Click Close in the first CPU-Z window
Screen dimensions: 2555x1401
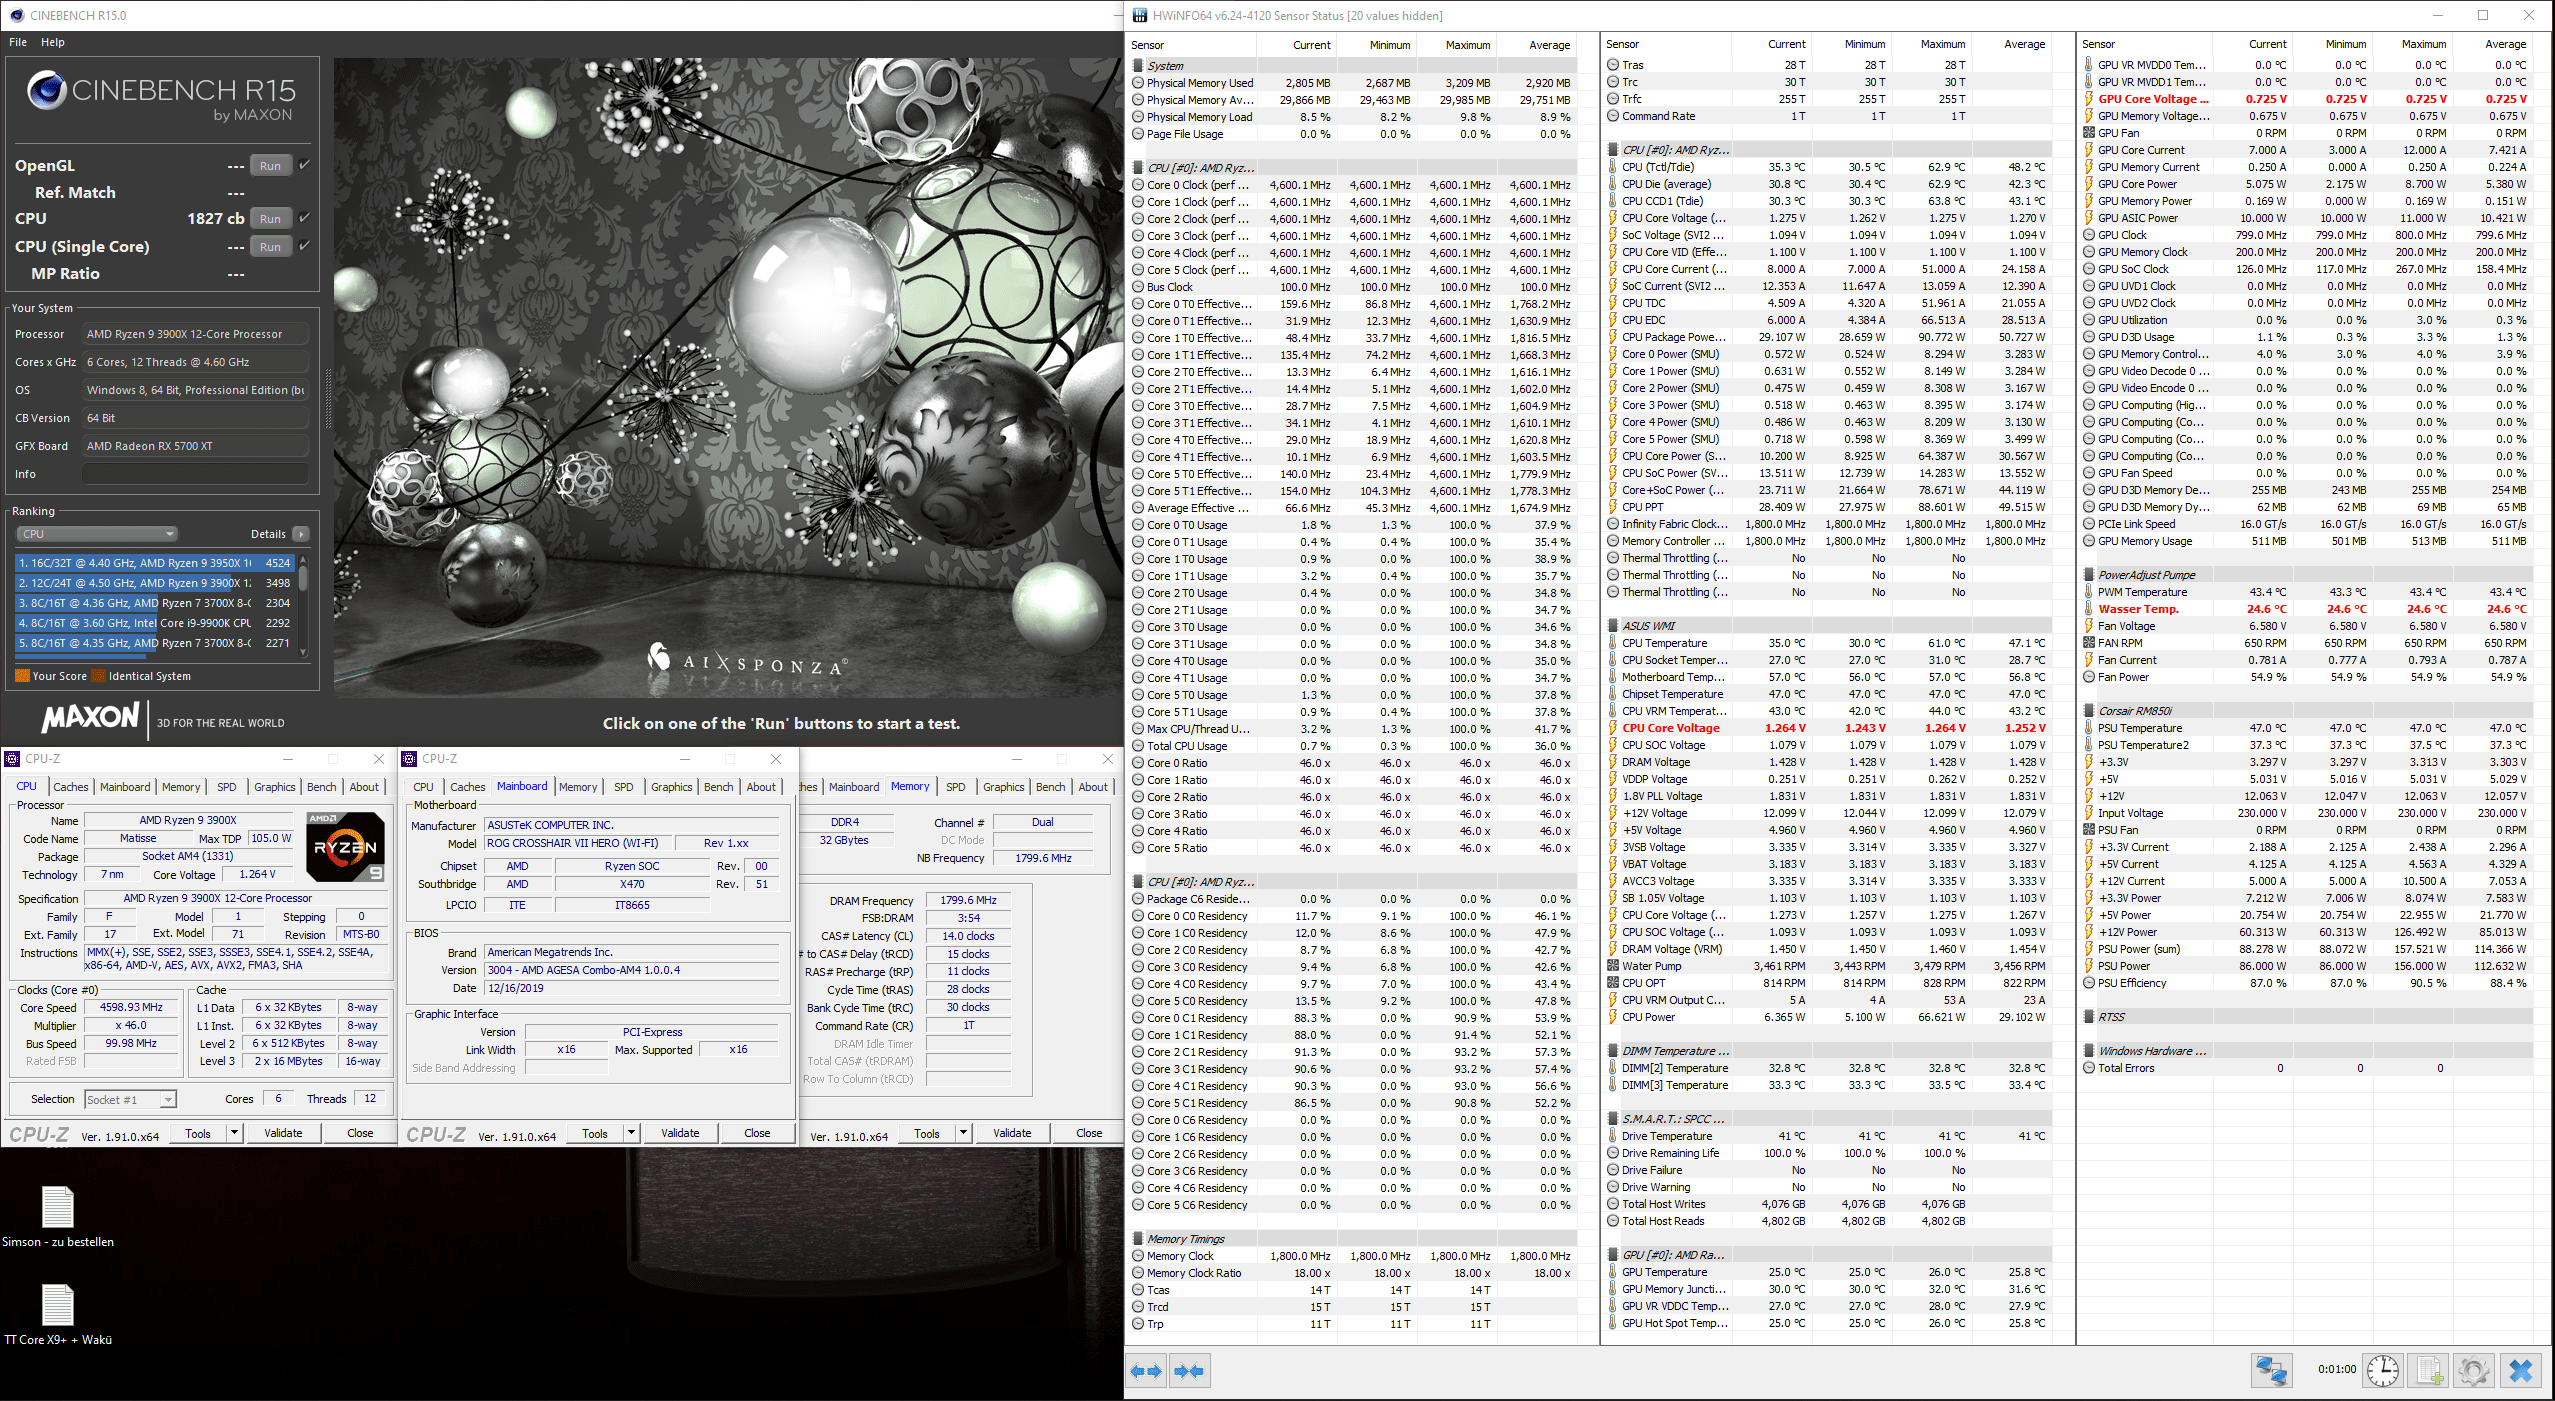point(360,1133)
